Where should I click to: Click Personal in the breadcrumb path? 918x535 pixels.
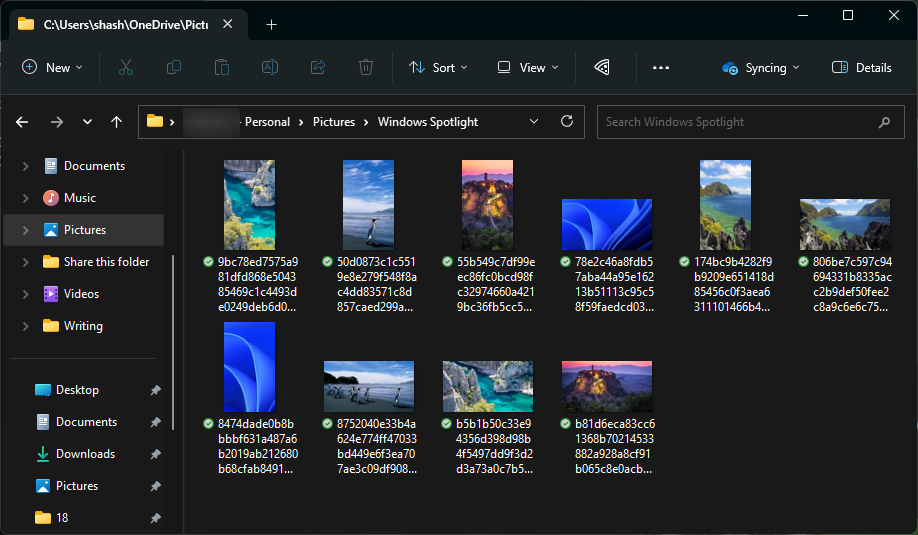coord(268,122)
